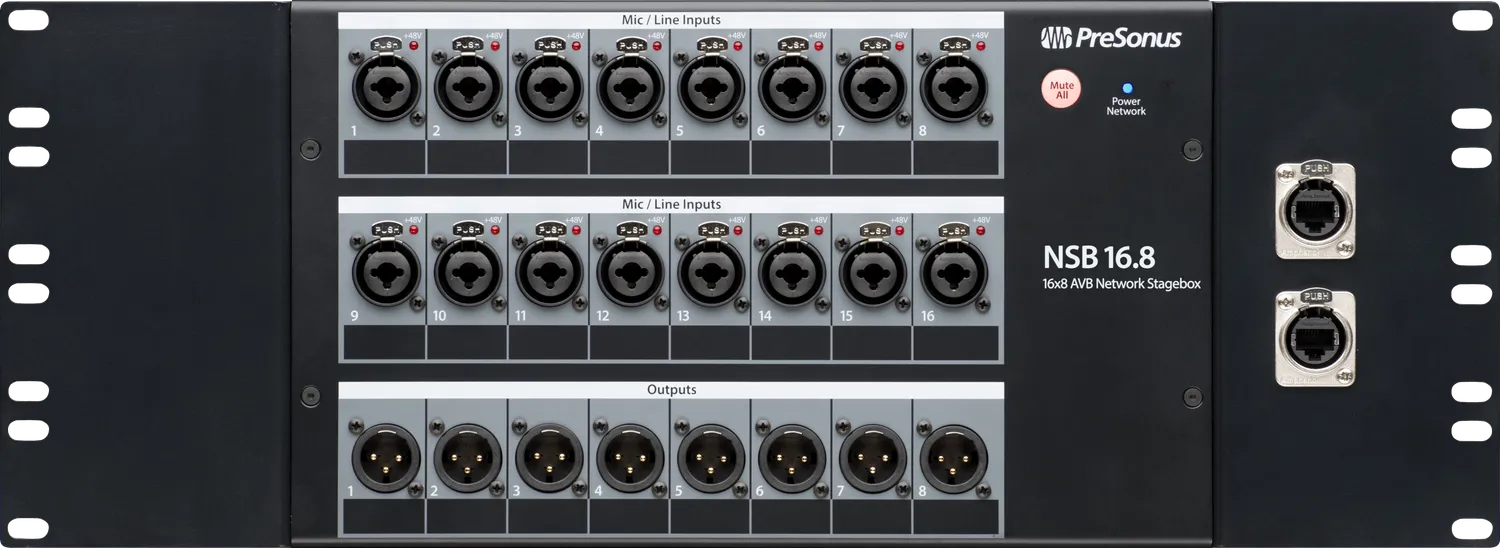1500x548 pixels.
Task: Click output 6 XLR connector
Action: pyautogui.click(x=792, y=458)
